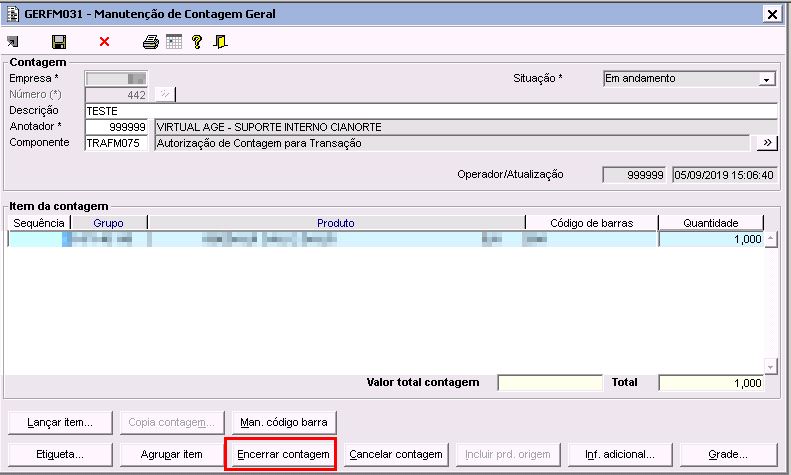Click the Descrição field containing TESTE

pos(431,111)
